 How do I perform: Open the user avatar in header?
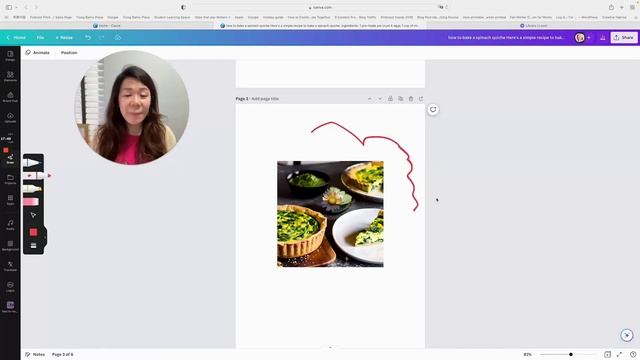[x=580, y=38]
